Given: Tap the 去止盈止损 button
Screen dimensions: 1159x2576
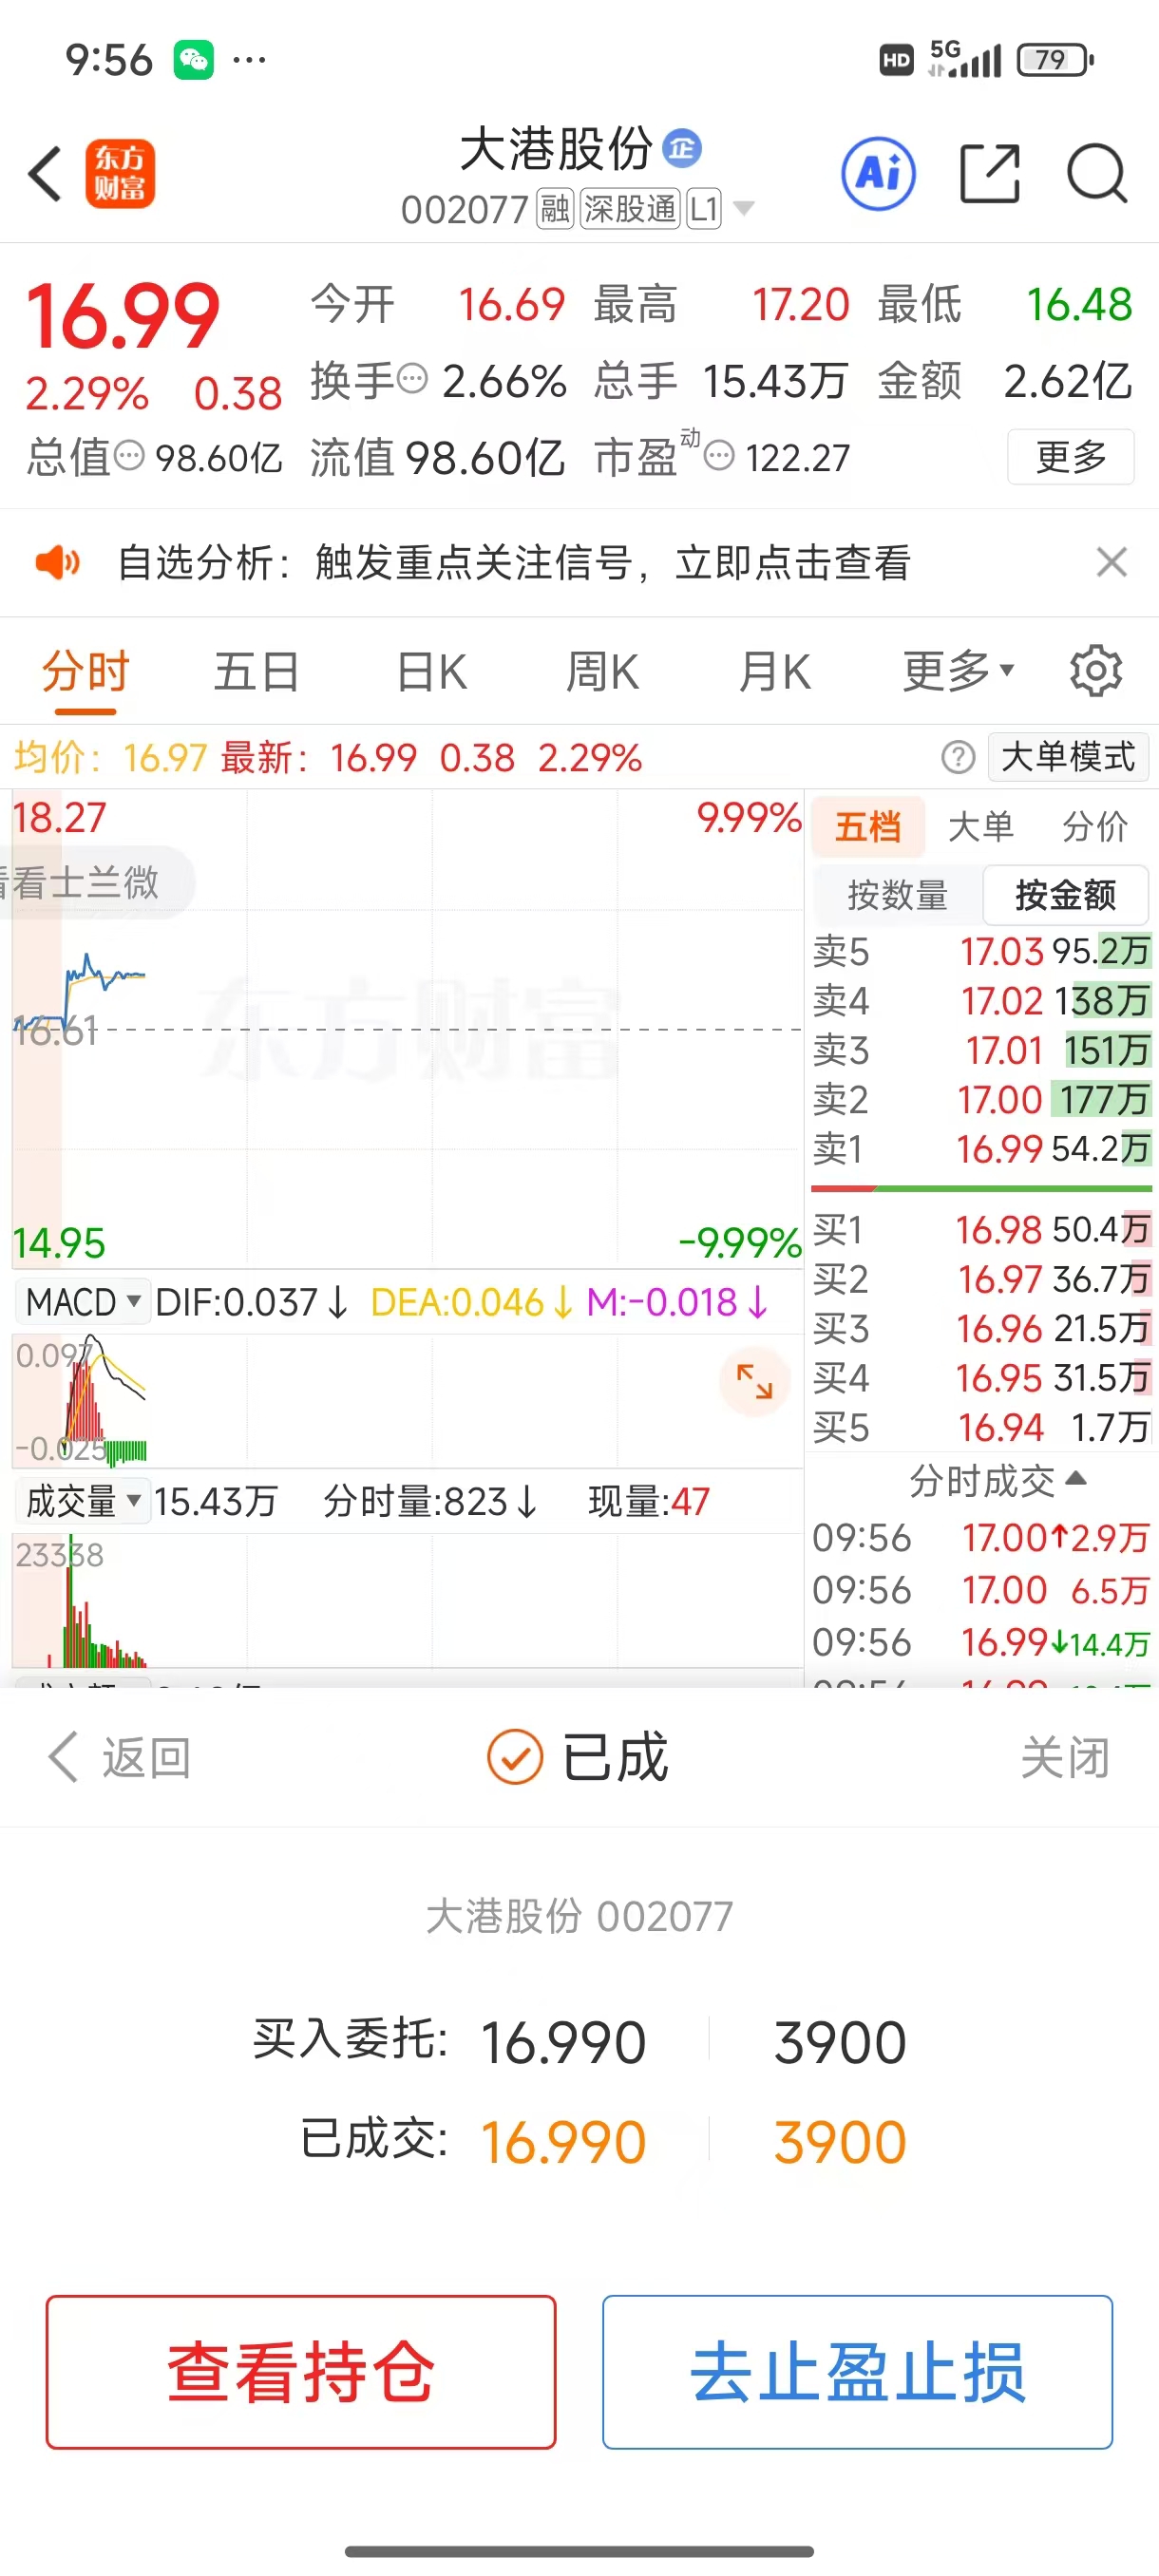Looking at the screenshot, I should pyautogui.click(x=857, y=2371).
